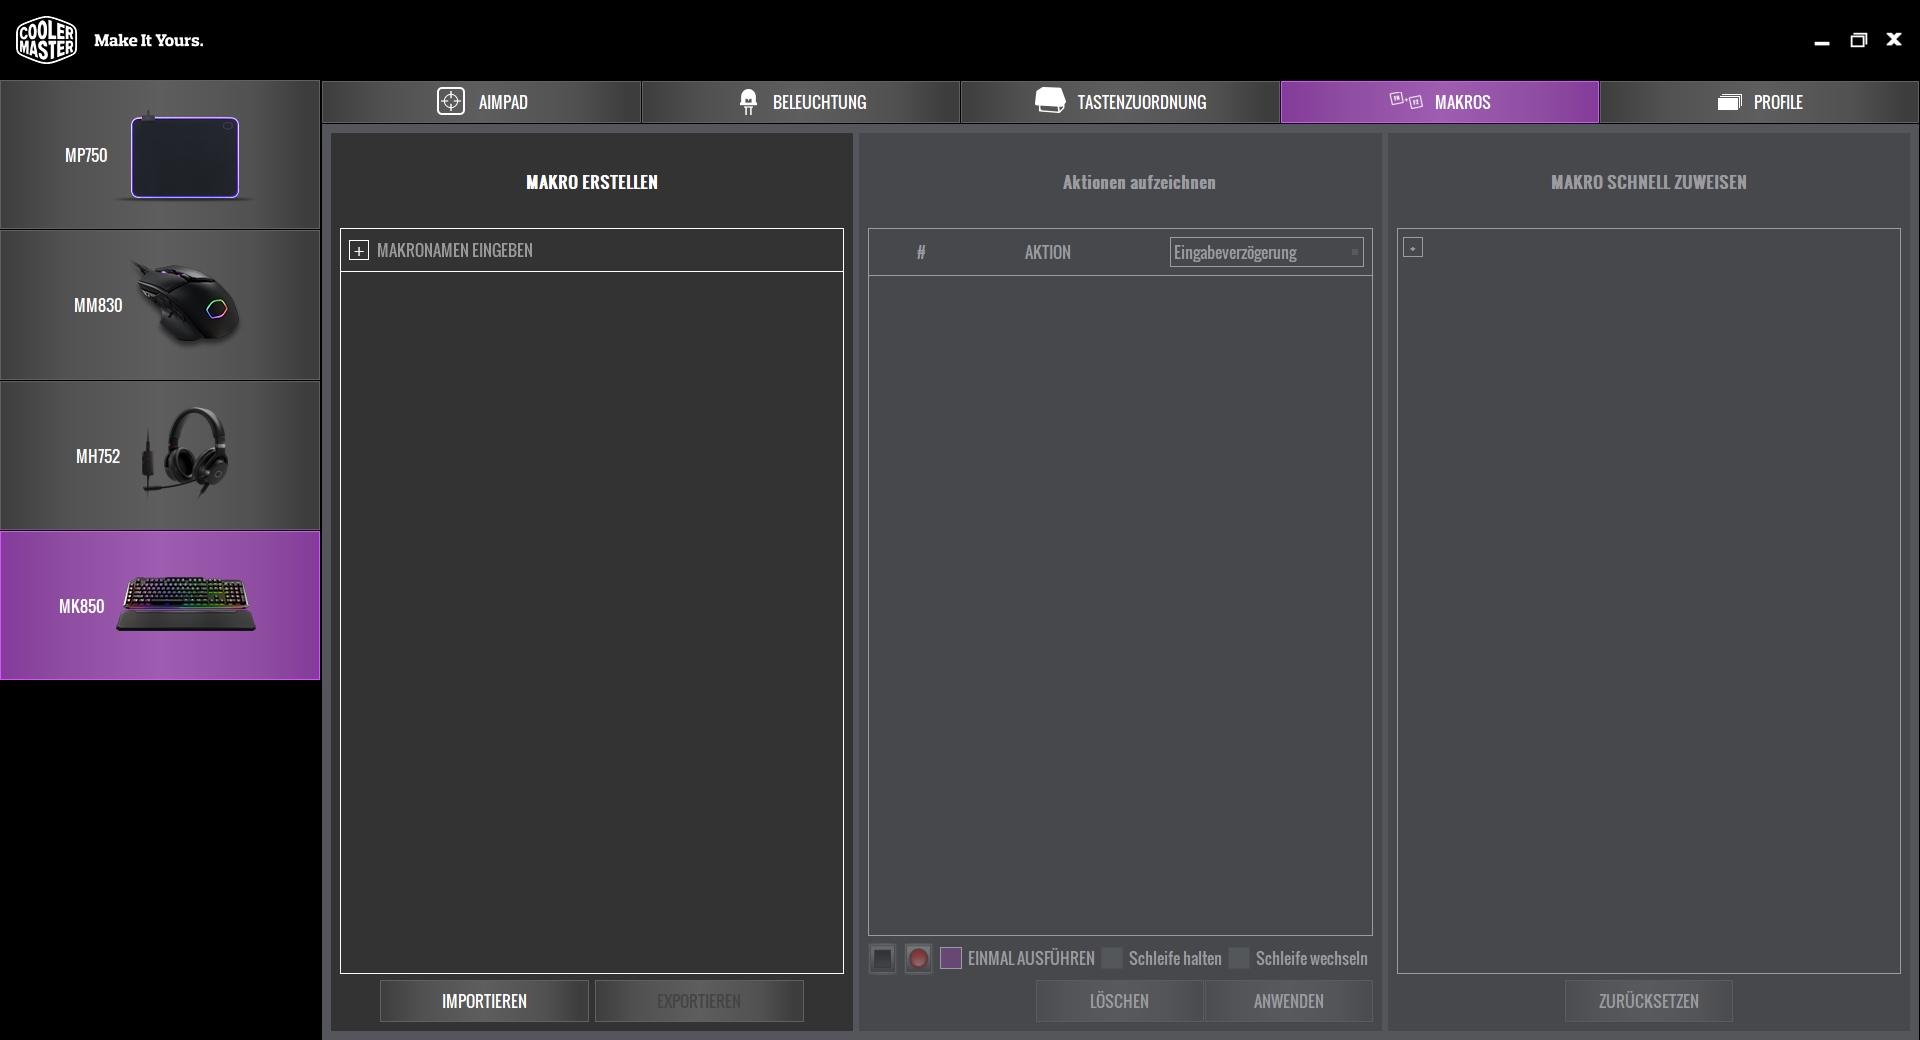Screen dimensions: 1920x1040
Task: Select the MM830 mouse device
Action: (160, 306)
